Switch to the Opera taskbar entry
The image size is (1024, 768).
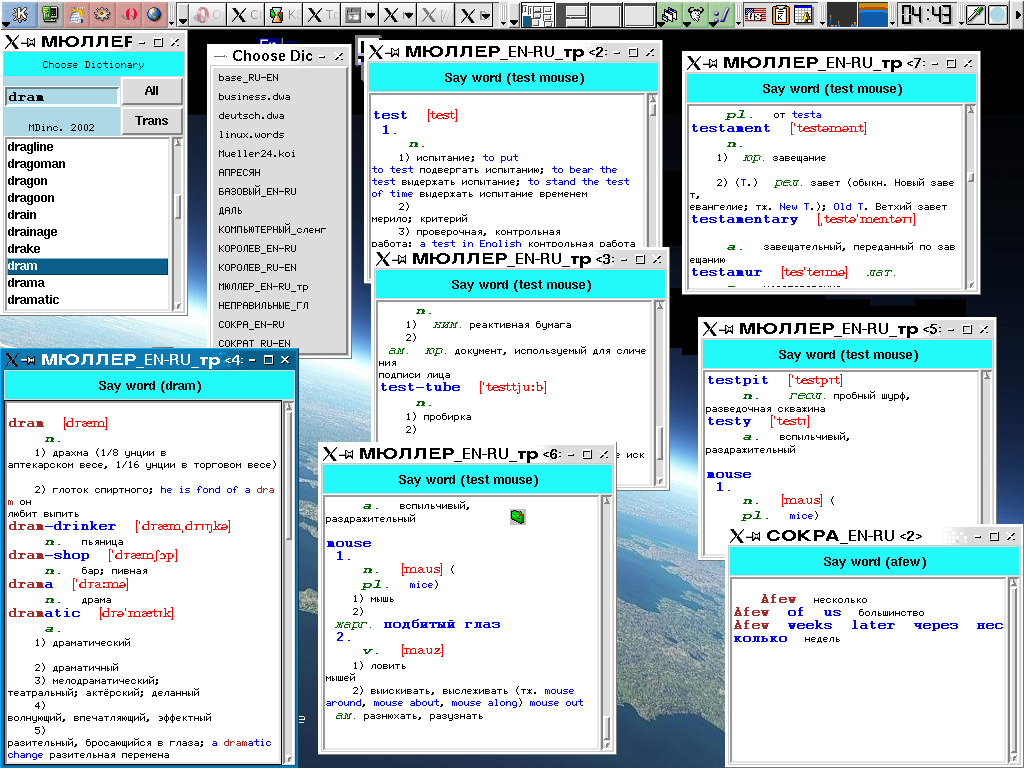(x=208, y=14)
